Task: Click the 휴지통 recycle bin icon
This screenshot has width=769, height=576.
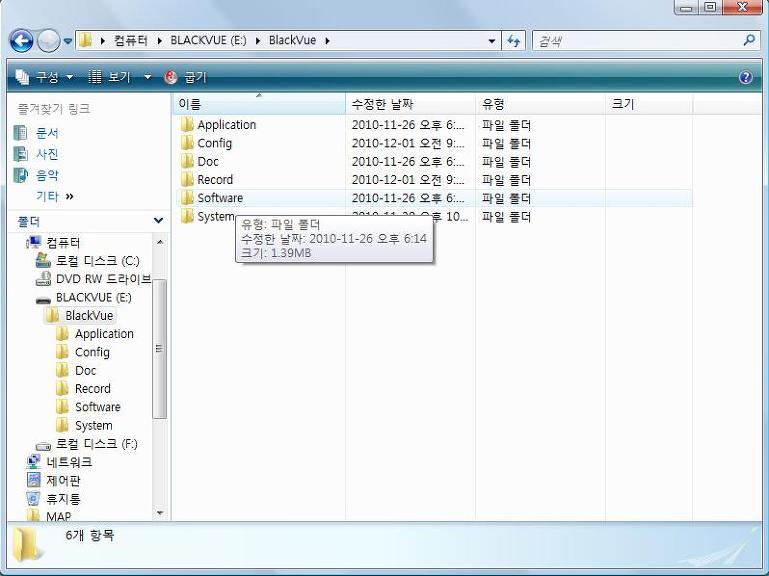Action: point(33,498)
